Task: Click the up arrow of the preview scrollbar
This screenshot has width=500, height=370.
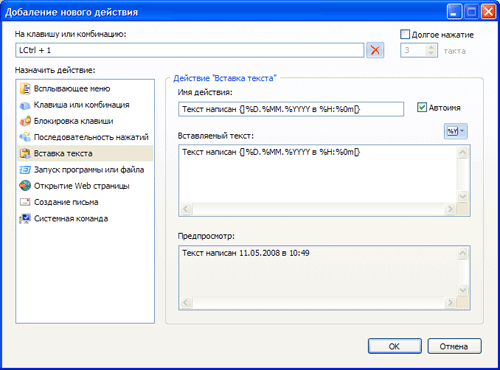Action: coord(463,254)
